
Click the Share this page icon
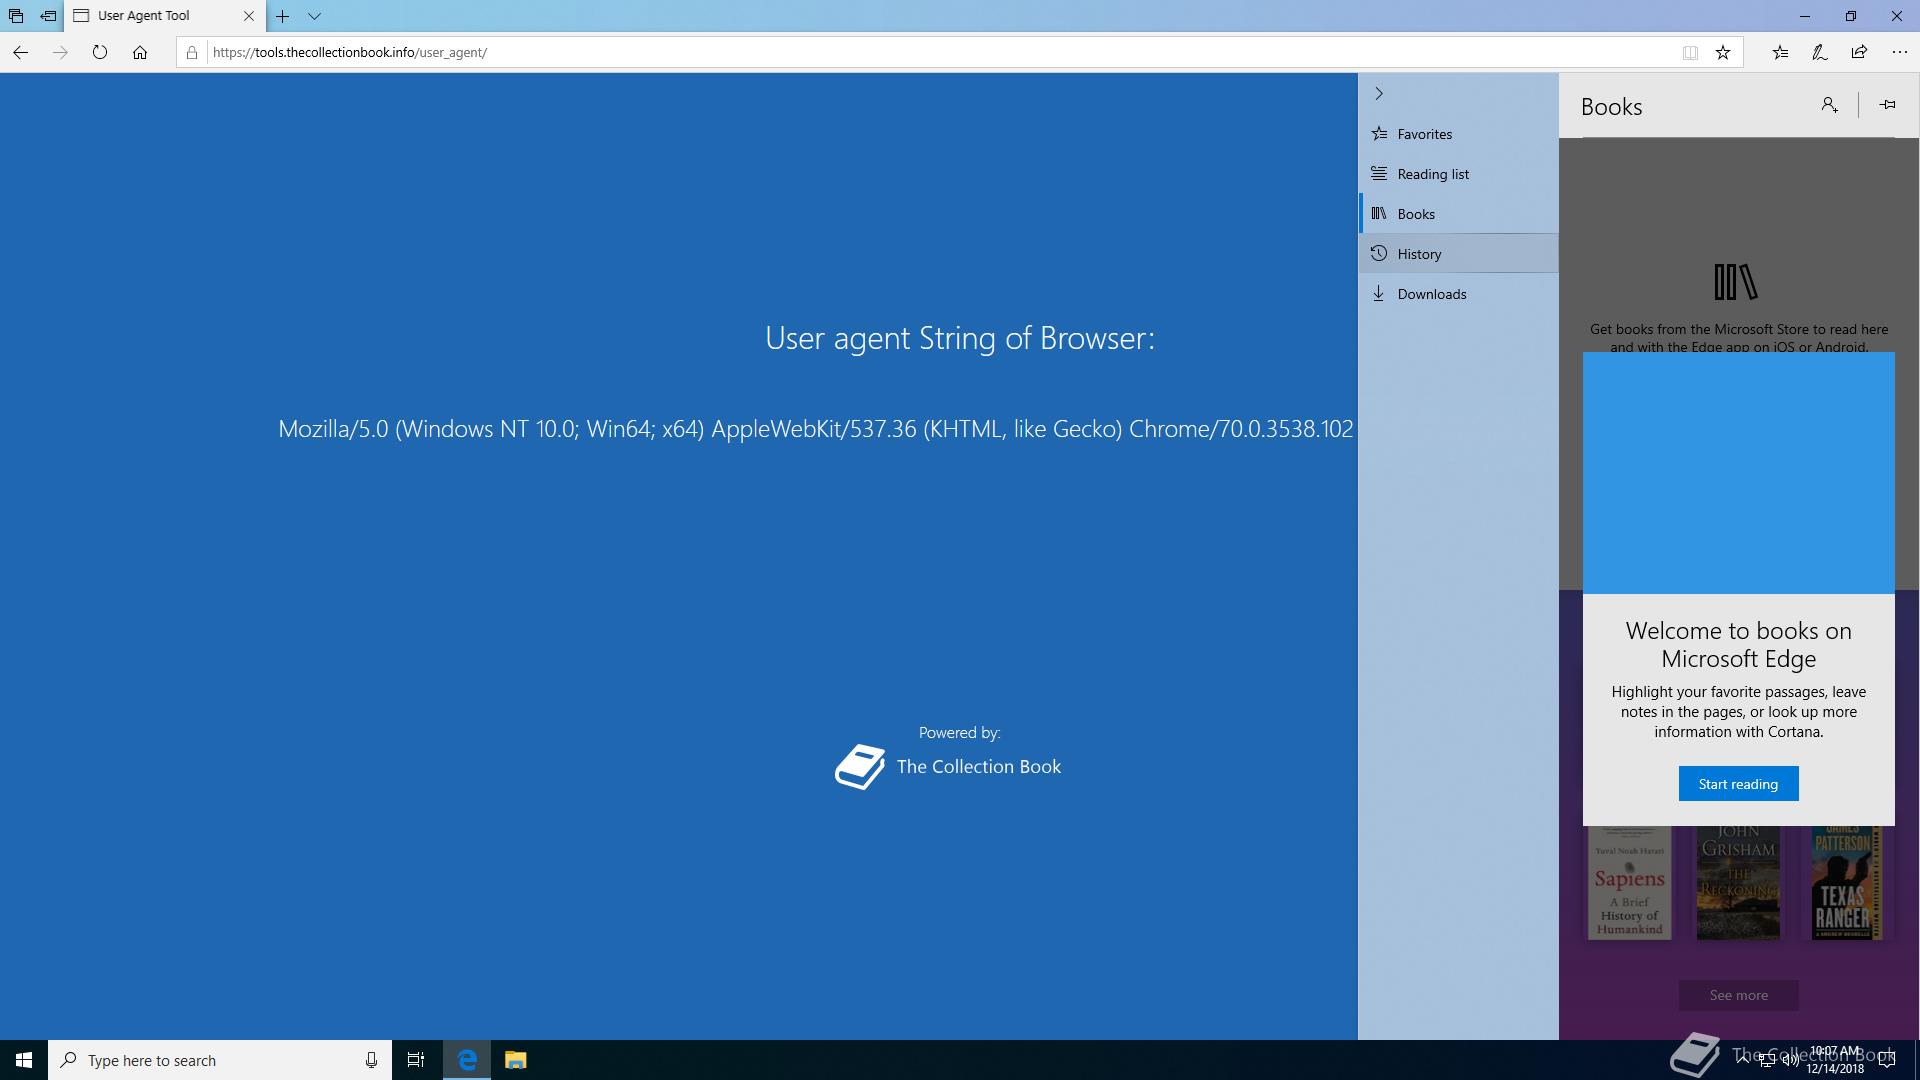pos(1859,53)
